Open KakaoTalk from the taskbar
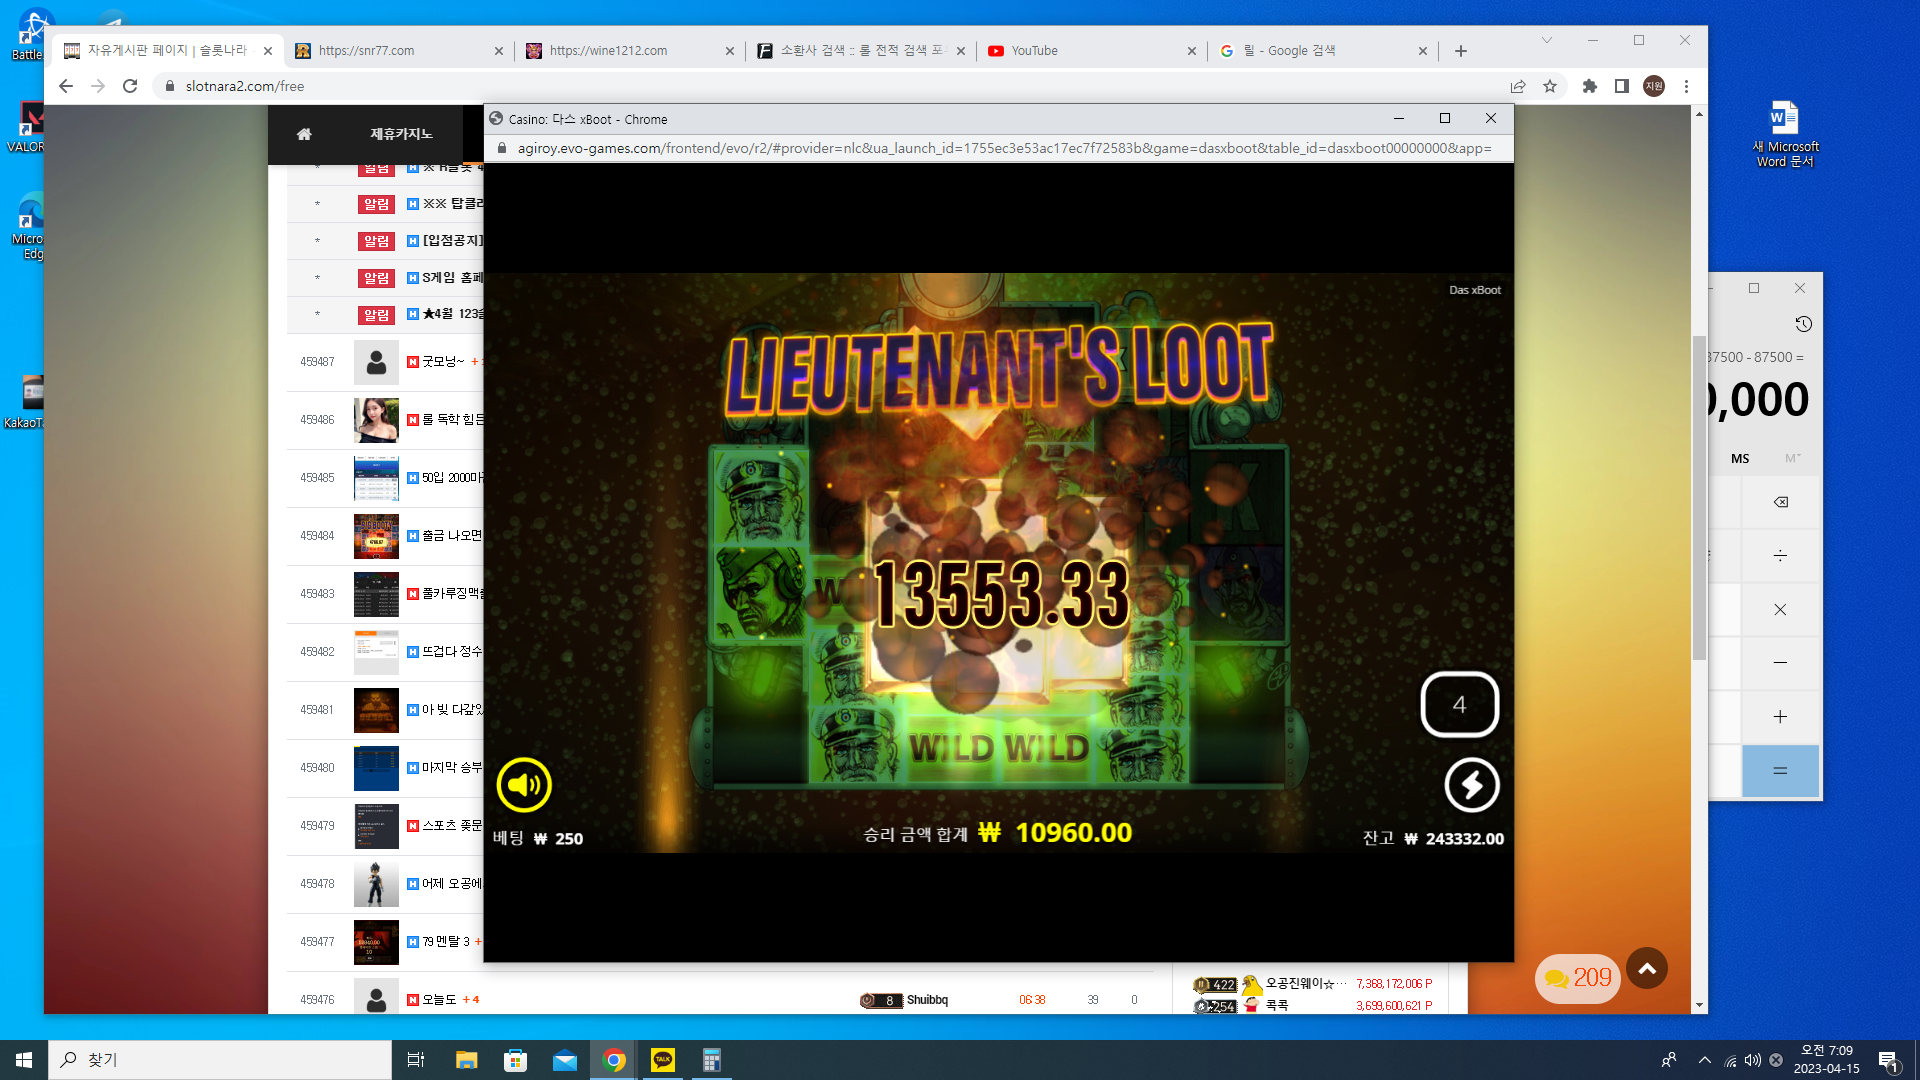Image resolution: width=1920 pixels, height=1080 pixels. pyautogui.click(x=663, y=1060)
